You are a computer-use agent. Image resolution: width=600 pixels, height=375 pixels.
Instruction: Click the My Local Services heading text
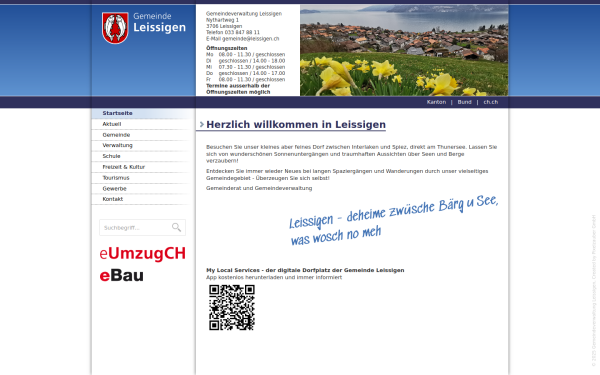305,270
